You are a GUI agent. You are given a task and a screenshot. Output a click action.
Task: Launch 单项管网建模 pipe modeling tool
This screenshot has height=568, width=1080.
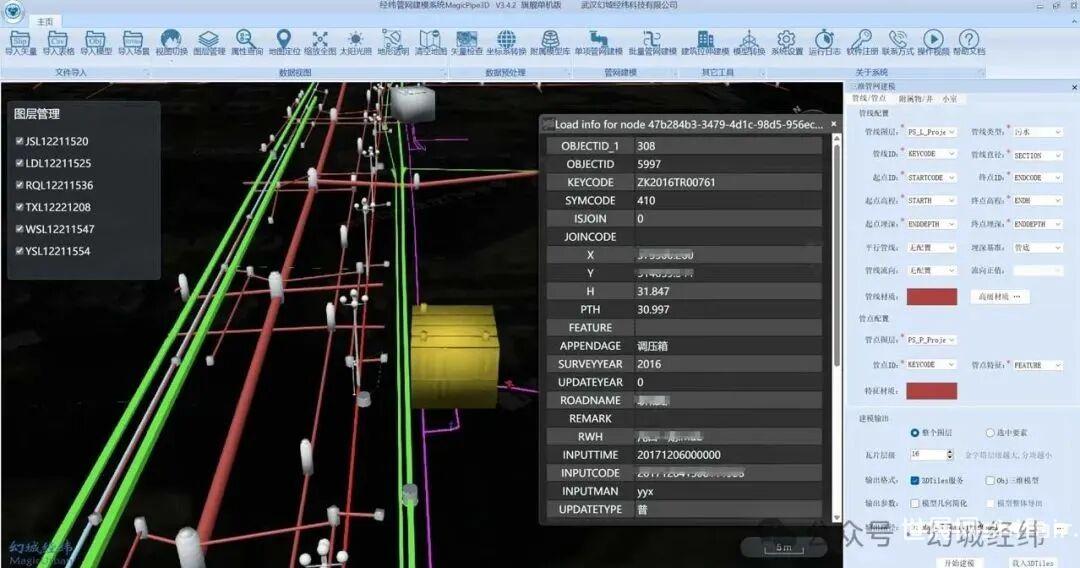[x=598, y=42]
